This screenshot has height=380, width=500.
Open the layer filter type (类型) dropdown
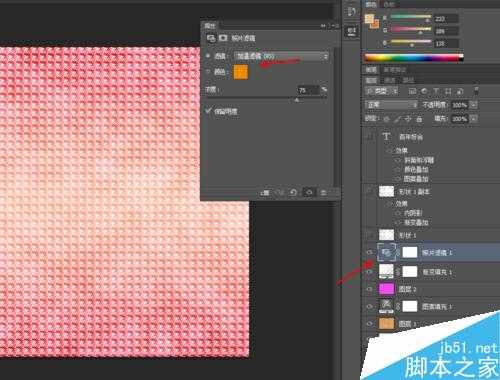tap(382, 91)
